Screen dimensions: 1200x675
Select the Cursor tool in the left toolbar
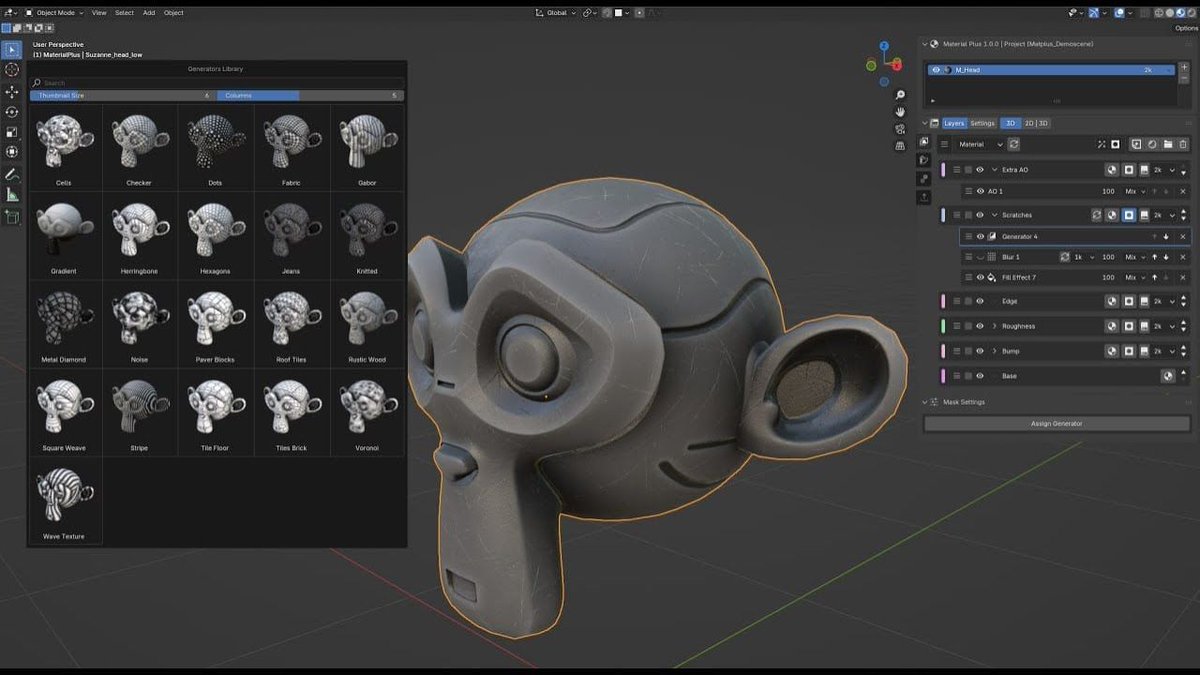point(12,70)
